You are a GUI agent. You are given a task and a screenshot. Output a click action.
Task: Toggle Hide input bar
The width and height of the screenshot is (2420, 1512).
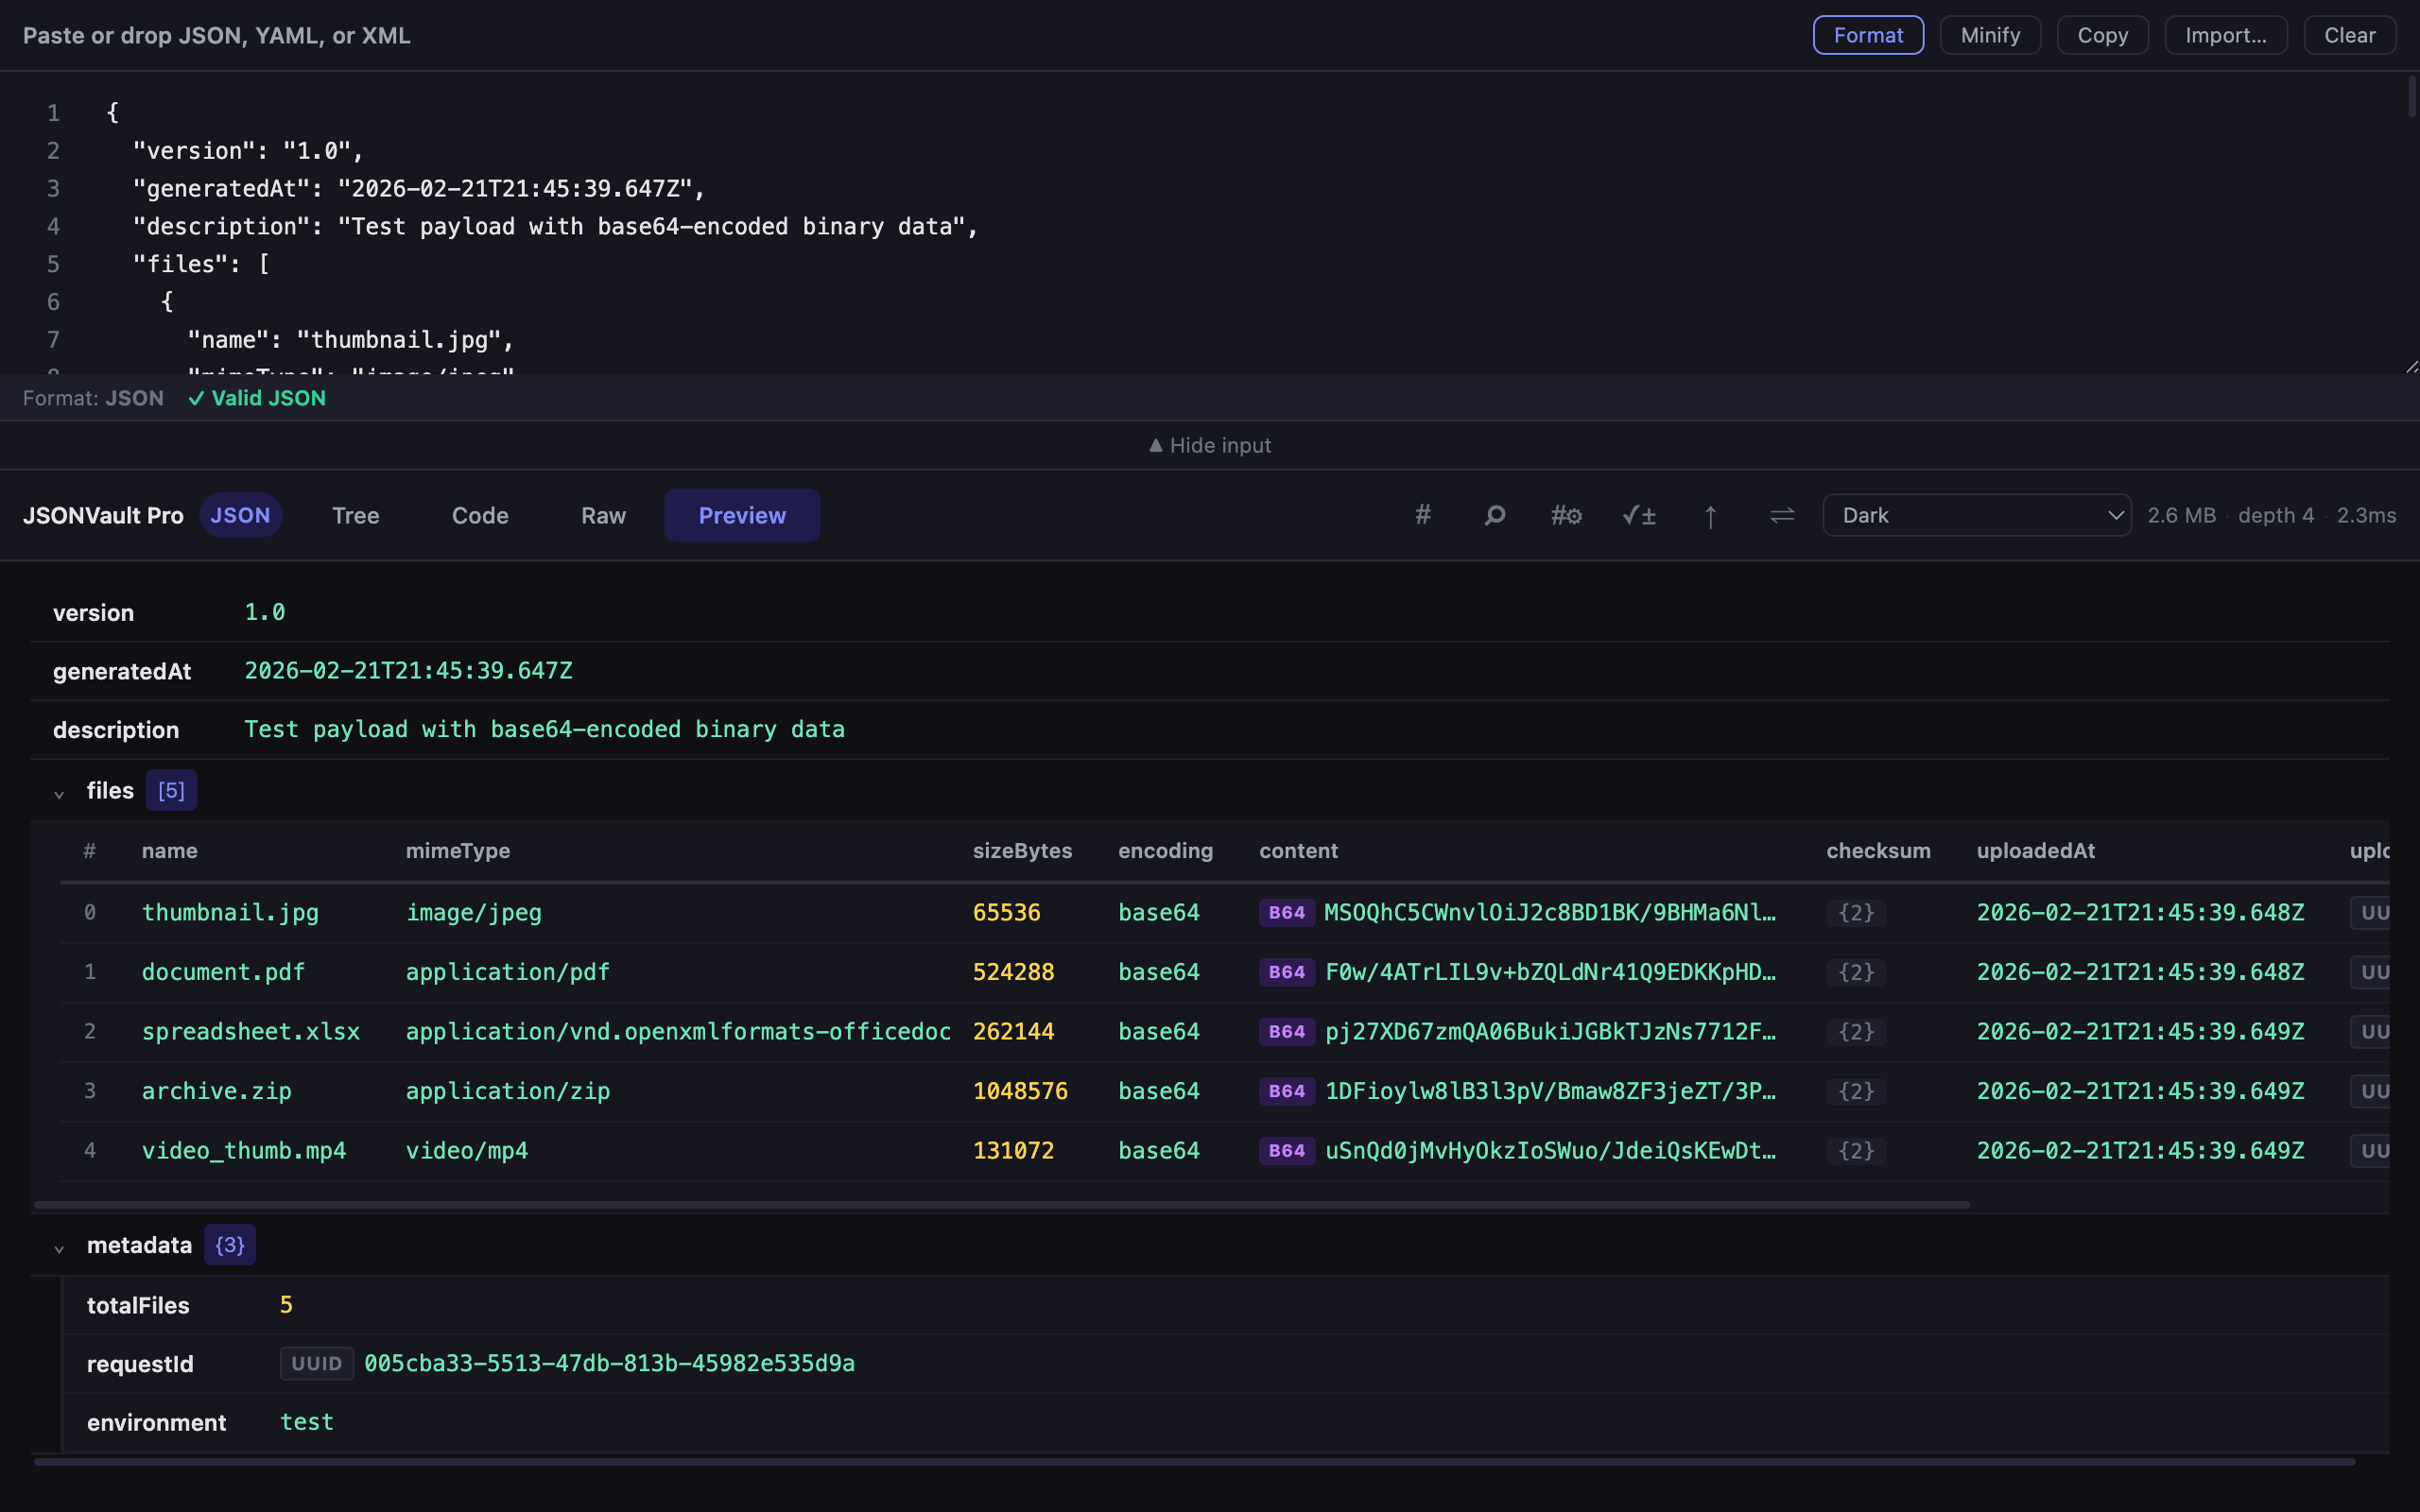[x=1210, y=445]
